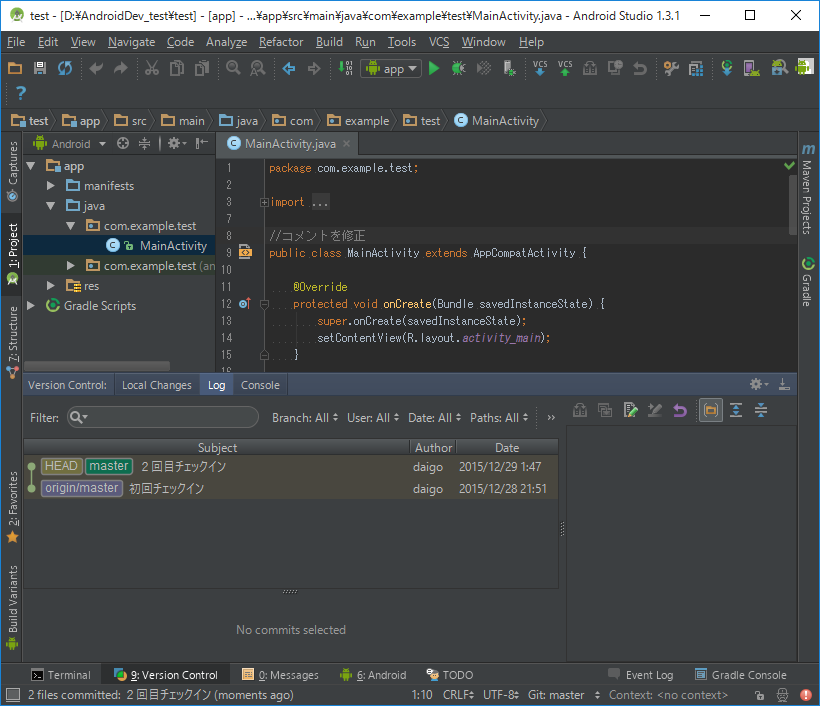The width and height of the screenshot is (820, 706).
Task: Switch to the Local Changes tab
Action: (x=157, y=385)
